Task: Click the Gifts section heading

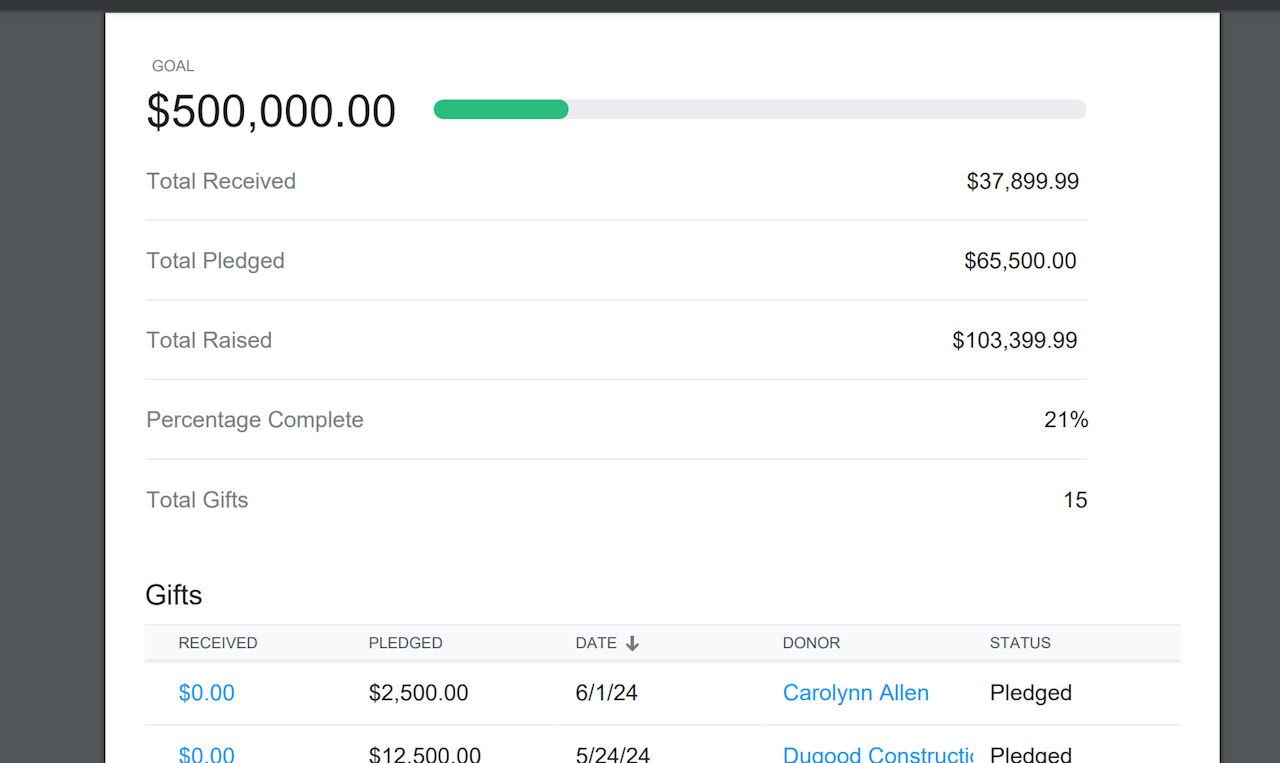Action: point(174,595)
